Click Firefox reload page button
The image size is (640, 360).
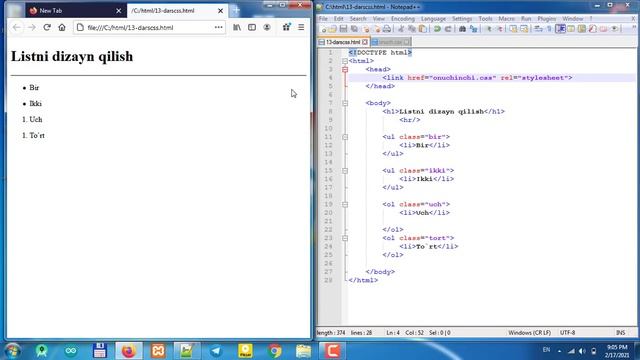(47, 27)
